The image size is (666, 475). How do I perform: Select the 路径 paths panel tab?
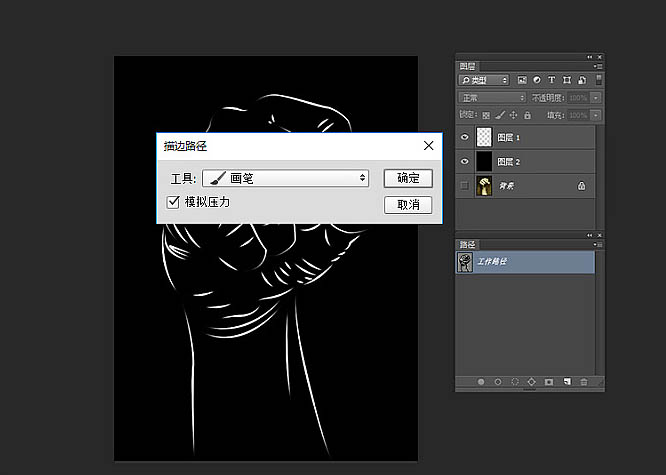click(x=468, y=243)
